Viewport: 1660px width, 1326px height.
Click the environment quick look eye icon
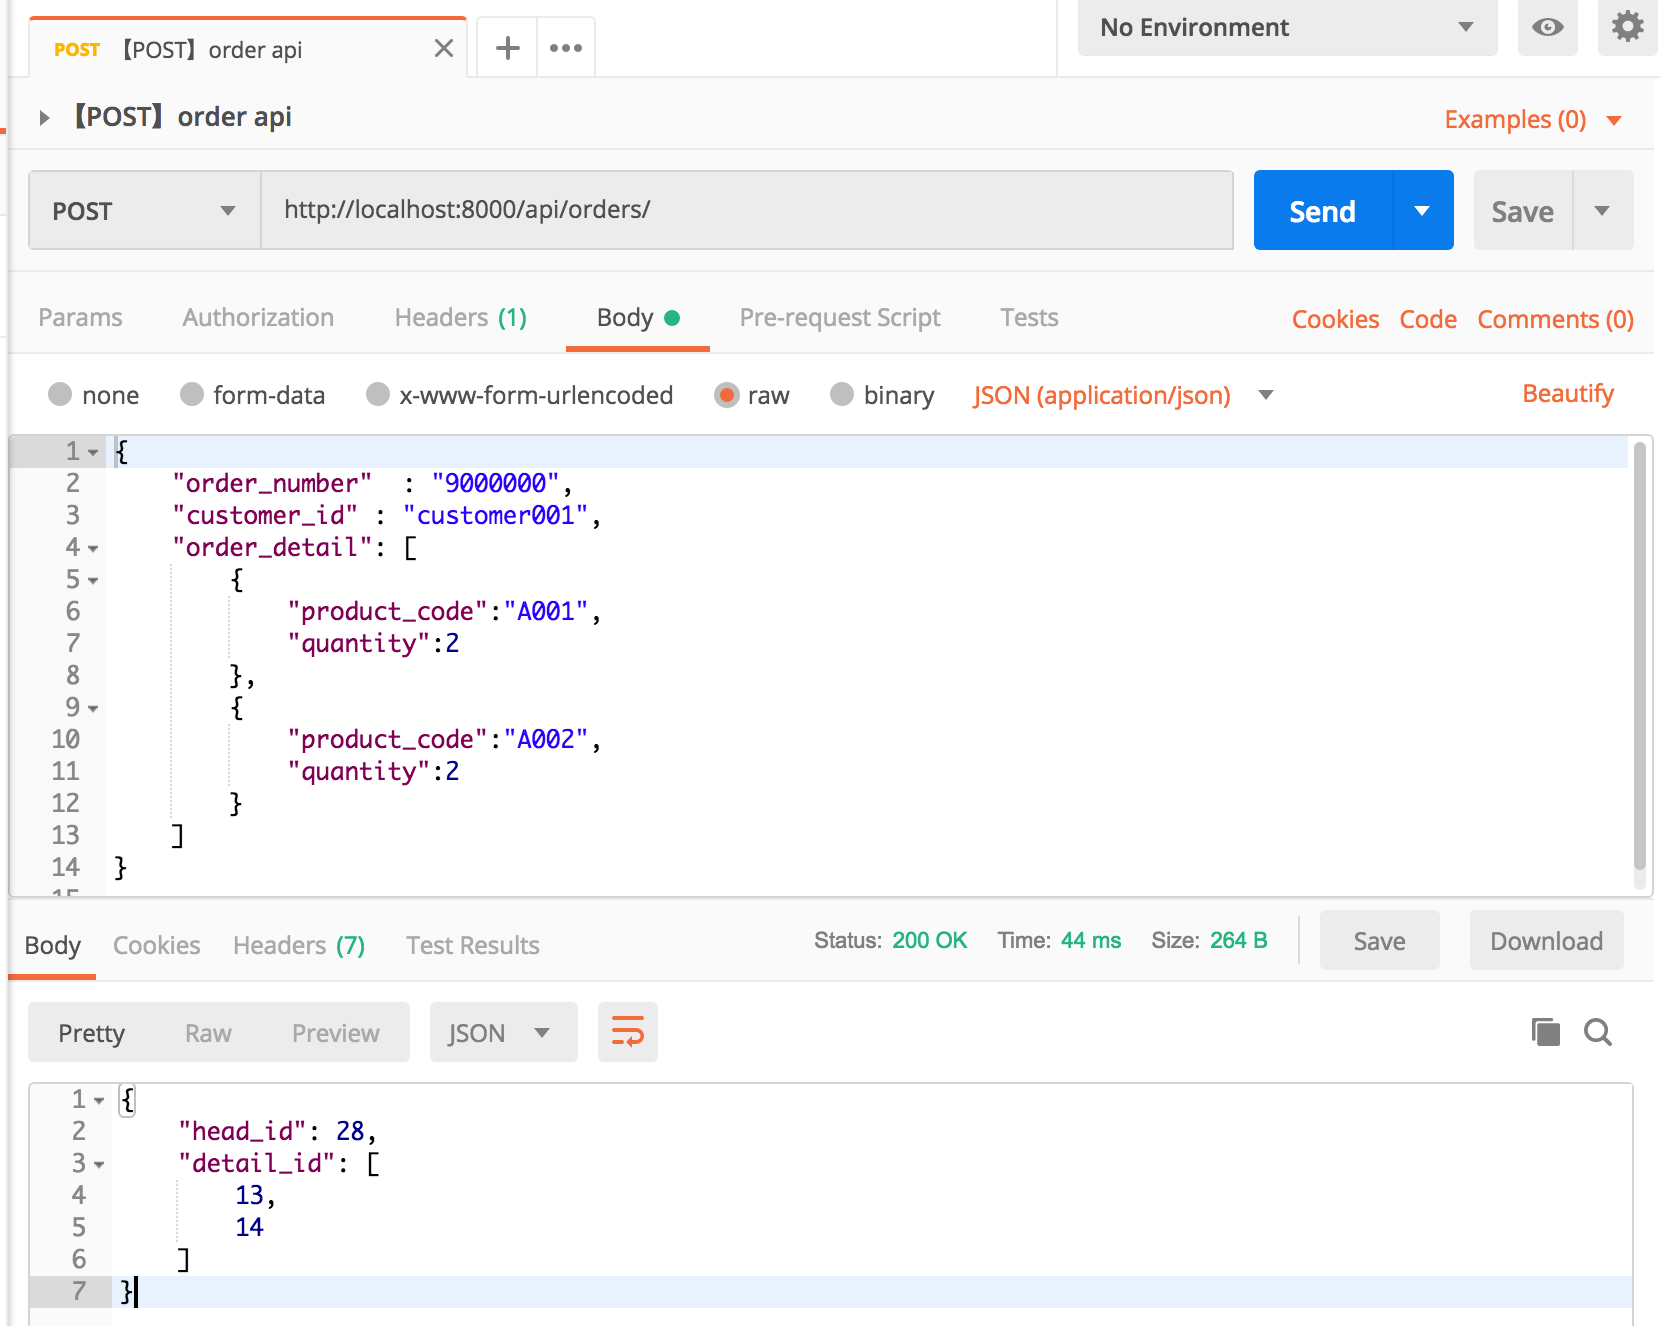(x=1547, y=27)
